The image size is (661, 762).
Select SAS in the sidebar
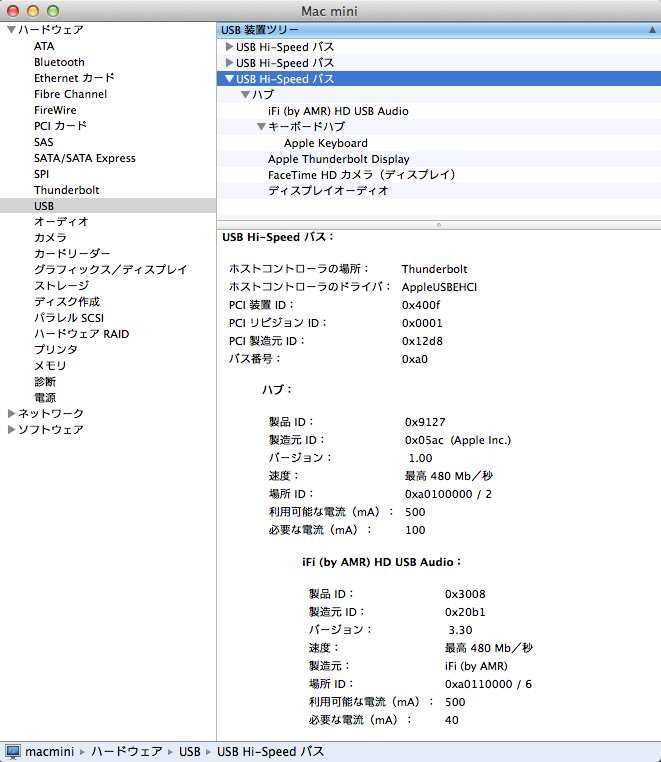point(44,142)
